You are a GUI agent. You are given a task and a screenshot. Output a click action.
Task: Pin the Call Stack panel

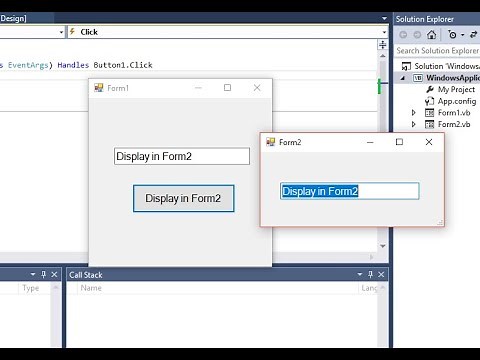pos(370,275)
